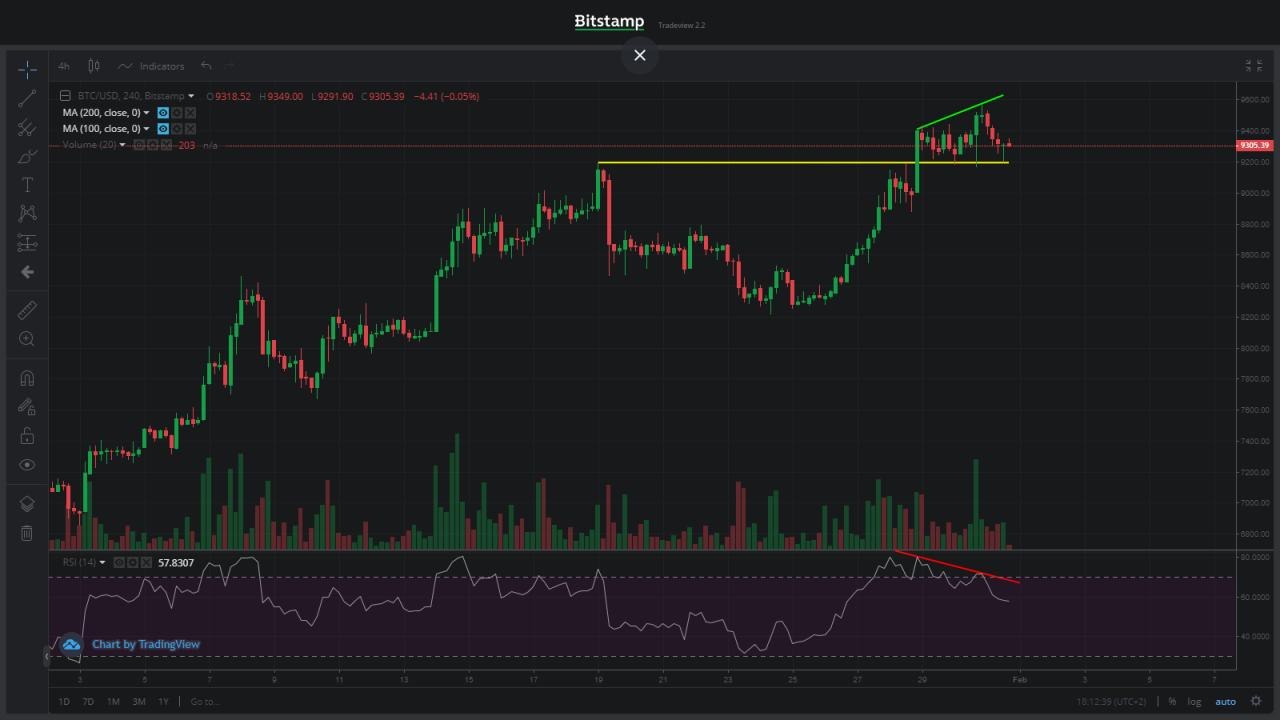Viewport: 1280px width, 720px height.
Task: Click the Bitstamp logo
Action: 609,22
